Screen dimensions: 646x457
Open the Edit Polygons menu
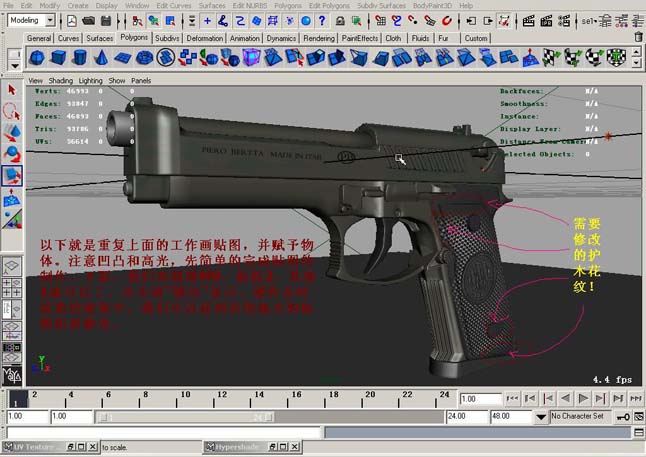click(329, 5)
